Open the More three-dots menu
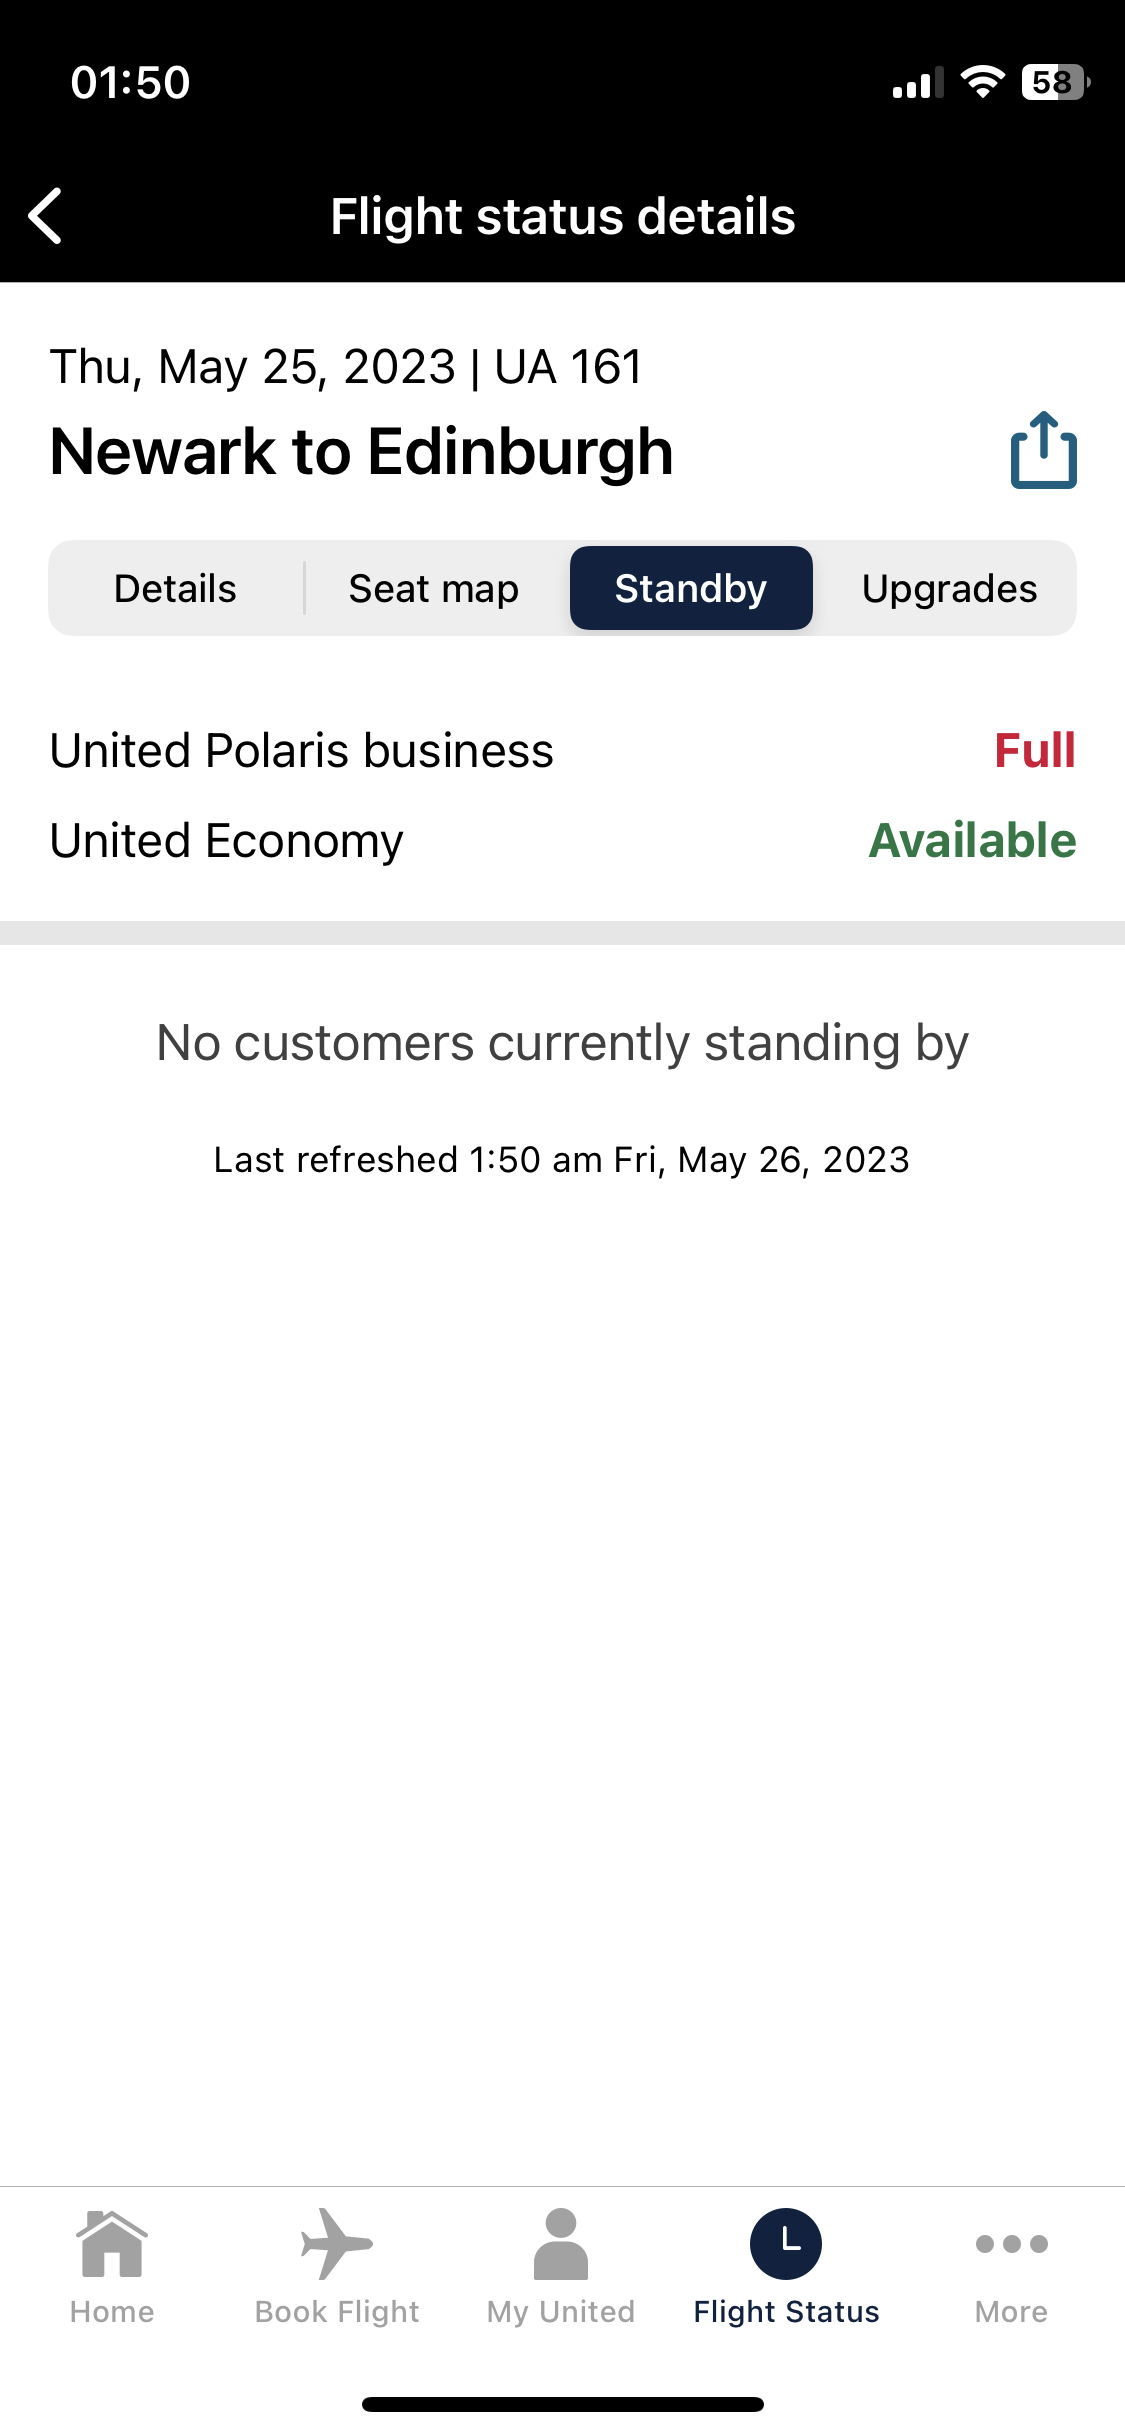 (1011, 2243)
